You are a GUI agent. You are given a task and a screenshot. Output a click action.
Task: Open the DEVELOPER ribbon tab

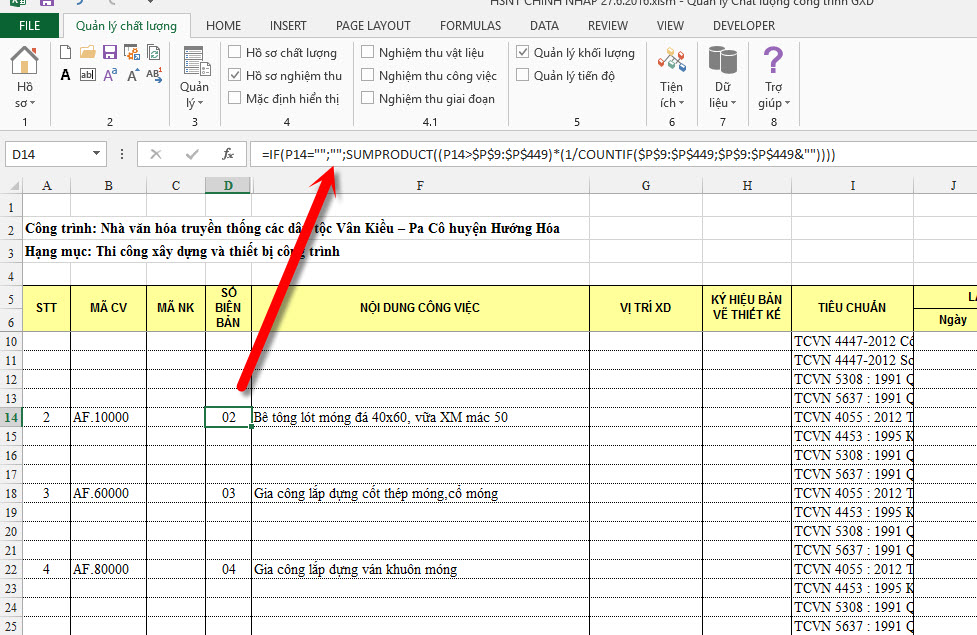click(x=744, y=26)
